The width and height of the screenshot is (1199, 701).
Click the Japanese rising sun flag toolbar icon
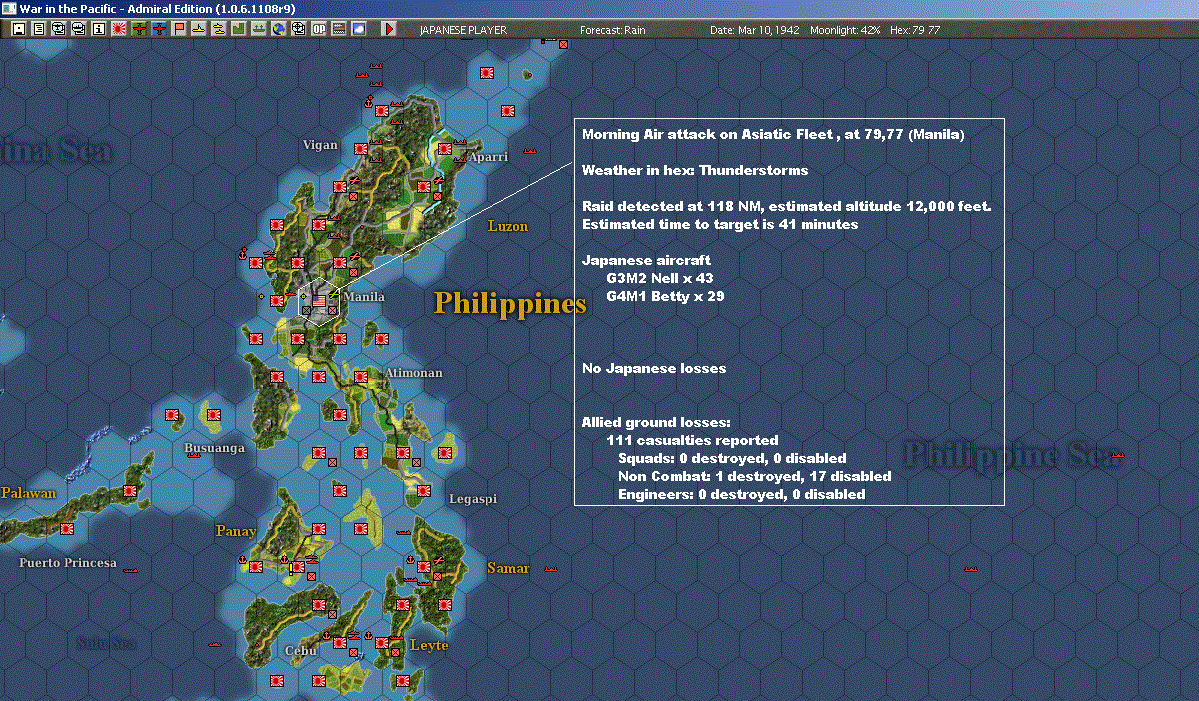[x=119, y=29]
